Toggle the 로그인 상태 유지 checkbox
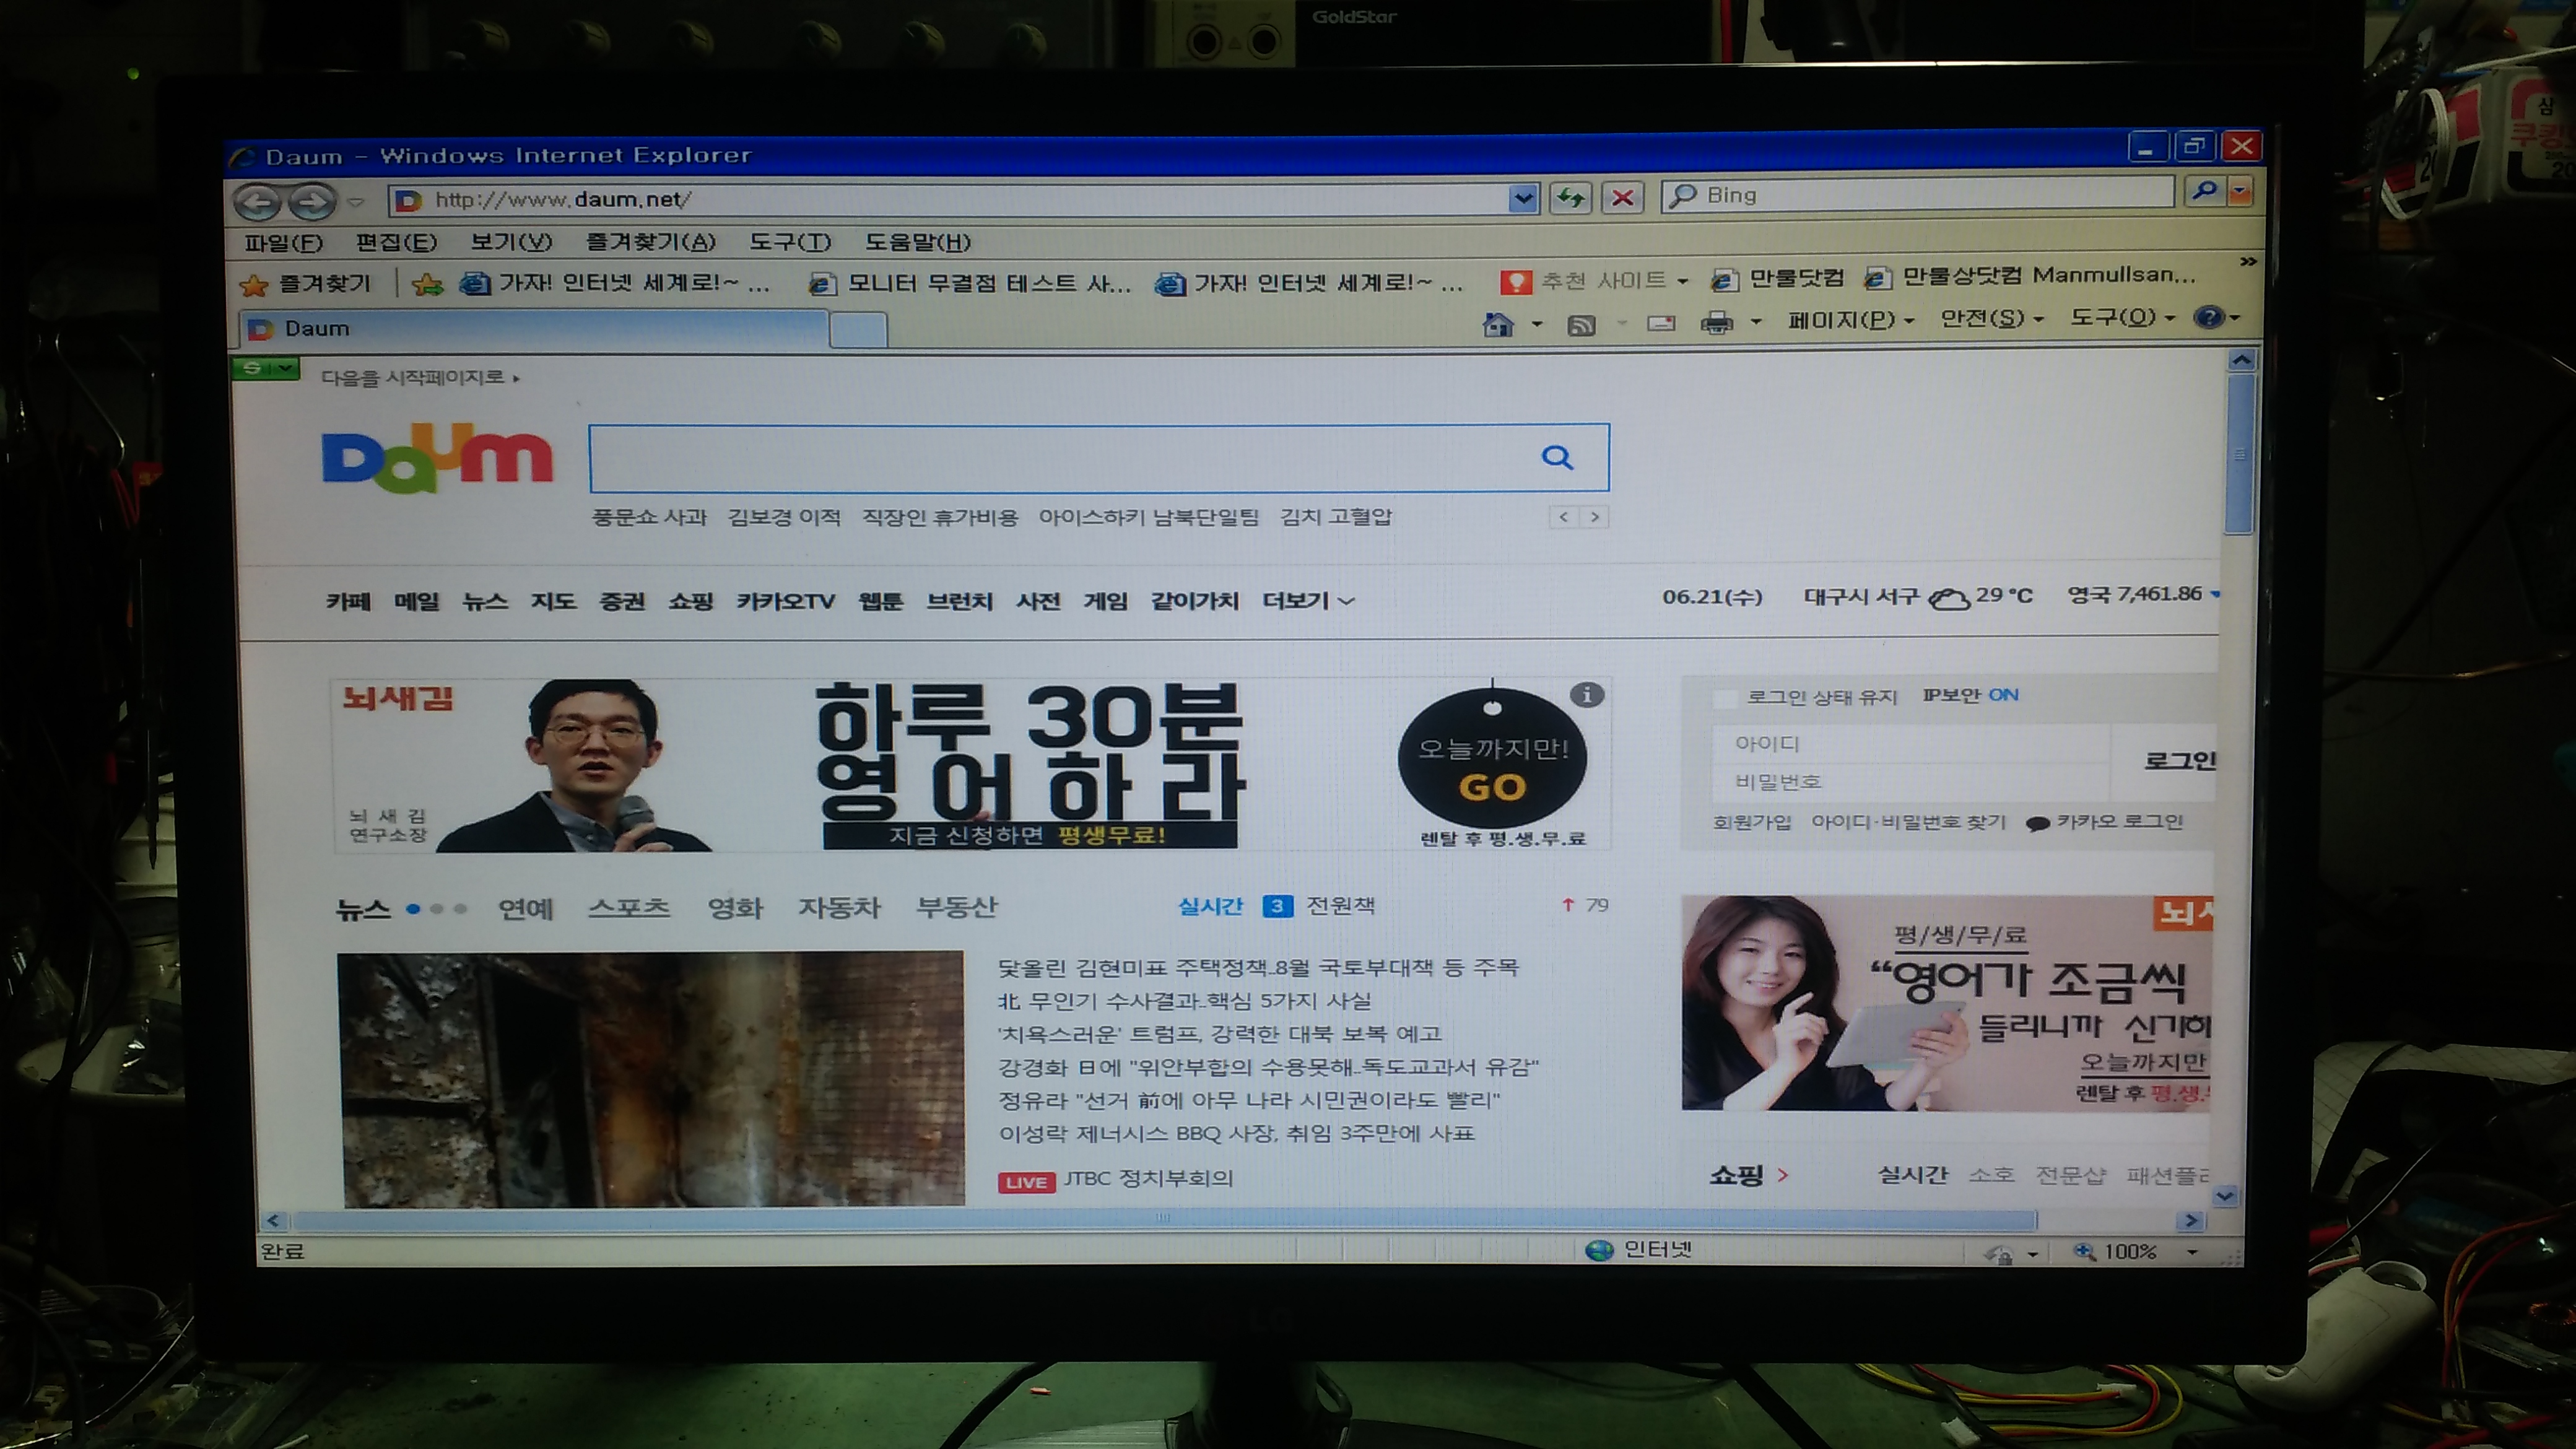This screenshot has height=1449, width=2576. 1725,698
